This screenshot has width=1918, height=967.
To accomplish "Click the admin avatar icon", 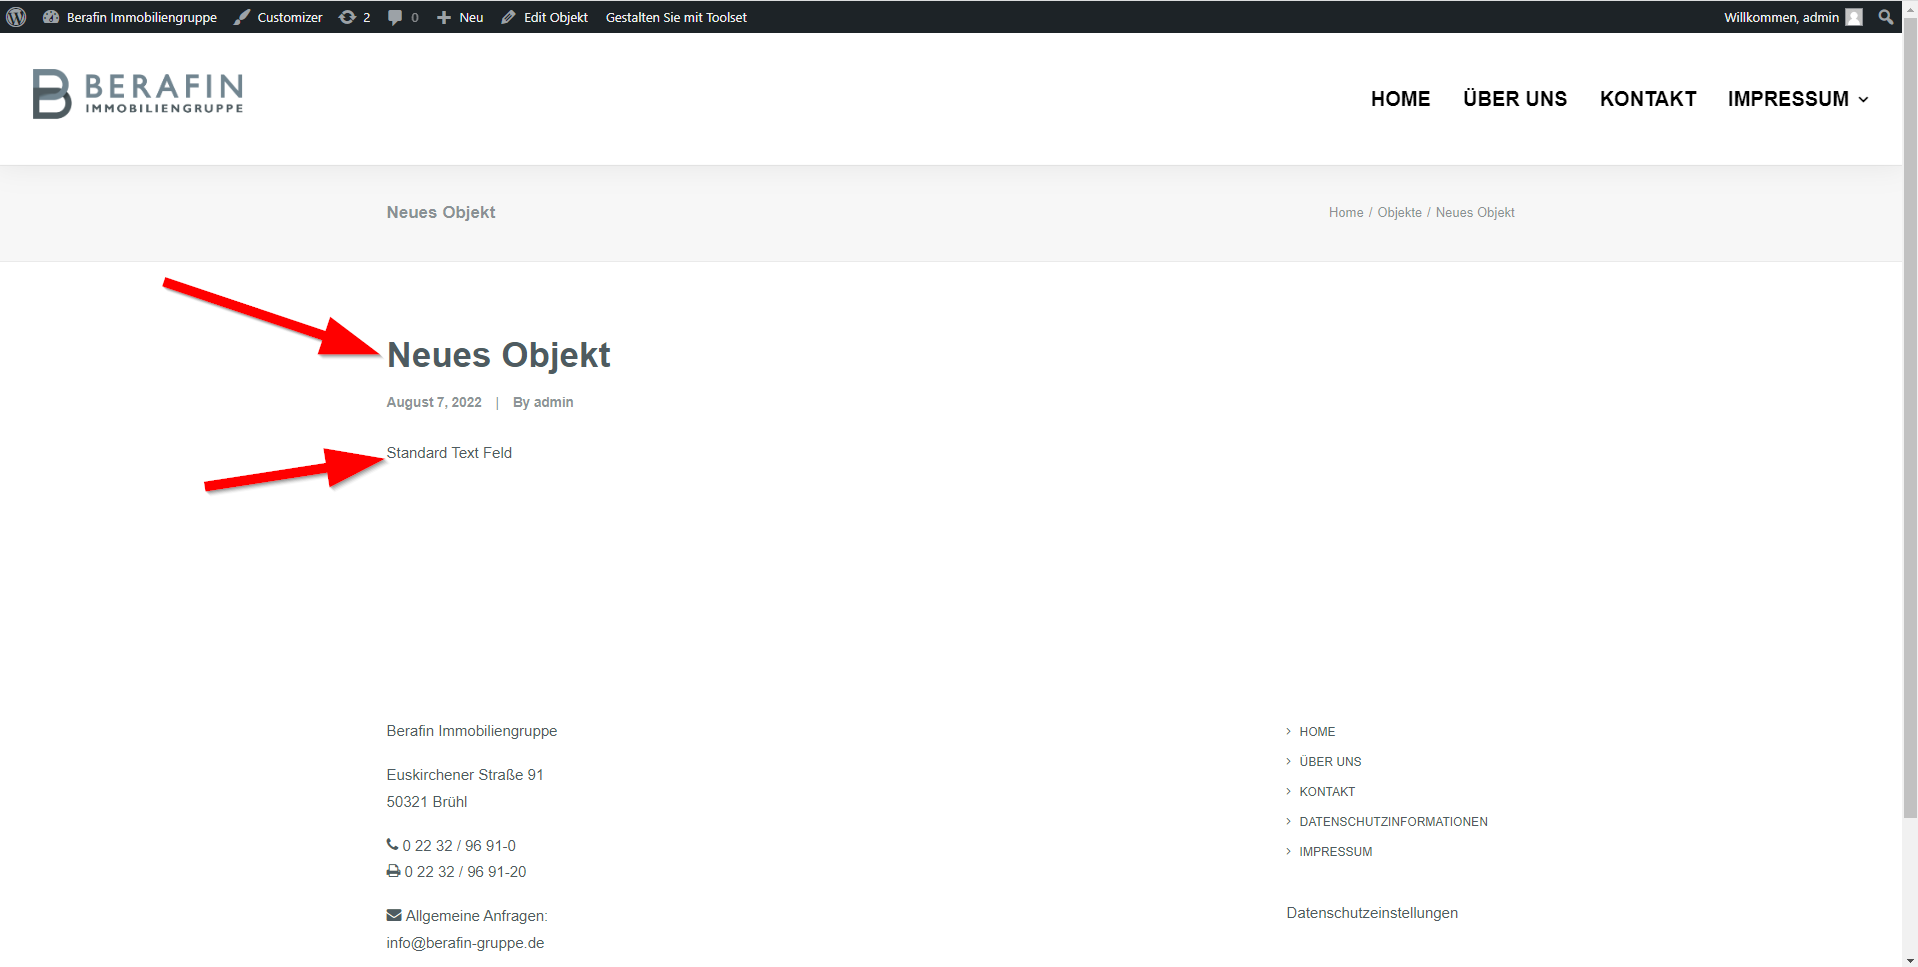I will point(1853,17).
